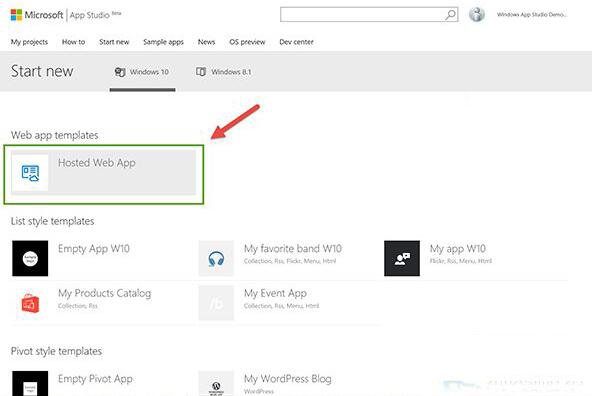This screenshot has height=396, width=603.
Task: Open Windows App Studio Demo account name
Action: pos(532,15)
